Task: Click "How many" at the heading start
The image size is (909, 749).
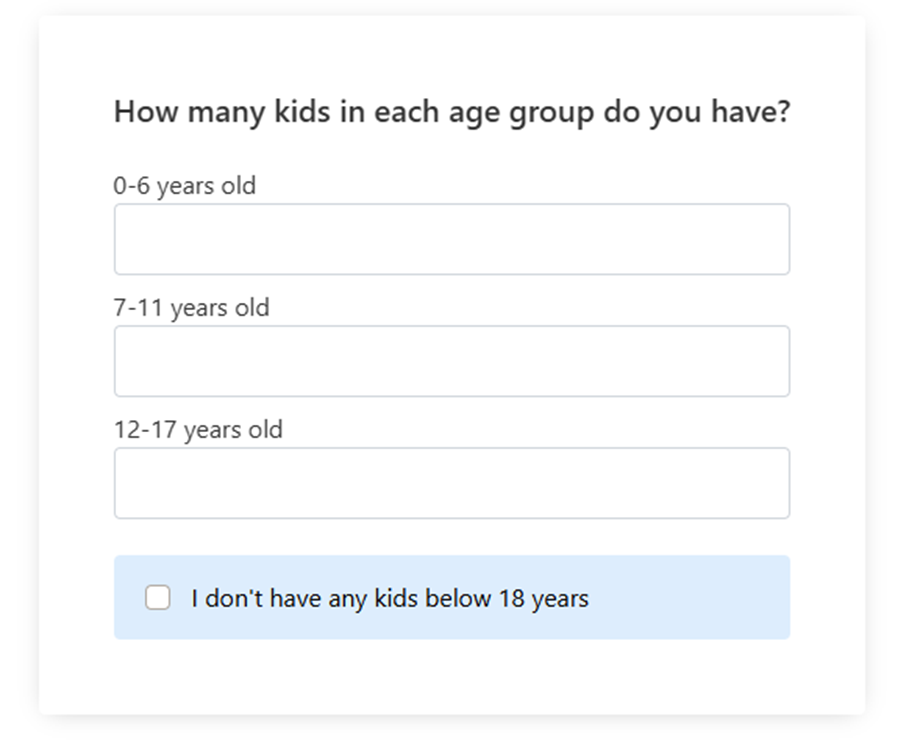Action: [x=188, y=111]
